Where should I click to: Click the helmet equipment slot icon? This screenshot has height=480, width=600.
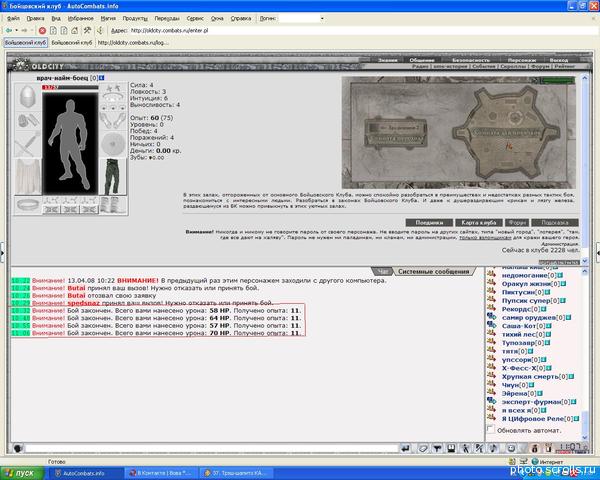pos(28,97)
